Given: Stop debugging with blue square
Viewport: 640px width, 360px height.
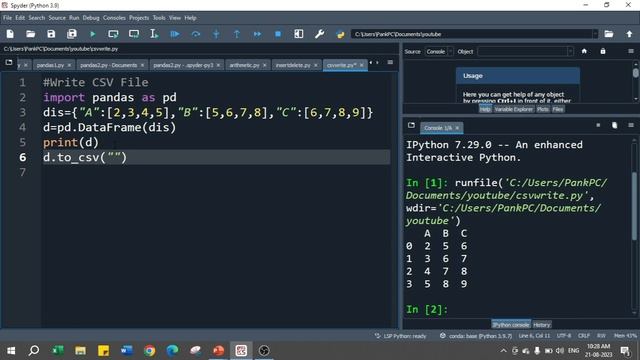Looking at the screenshot, I should click(x=278, y=34).
